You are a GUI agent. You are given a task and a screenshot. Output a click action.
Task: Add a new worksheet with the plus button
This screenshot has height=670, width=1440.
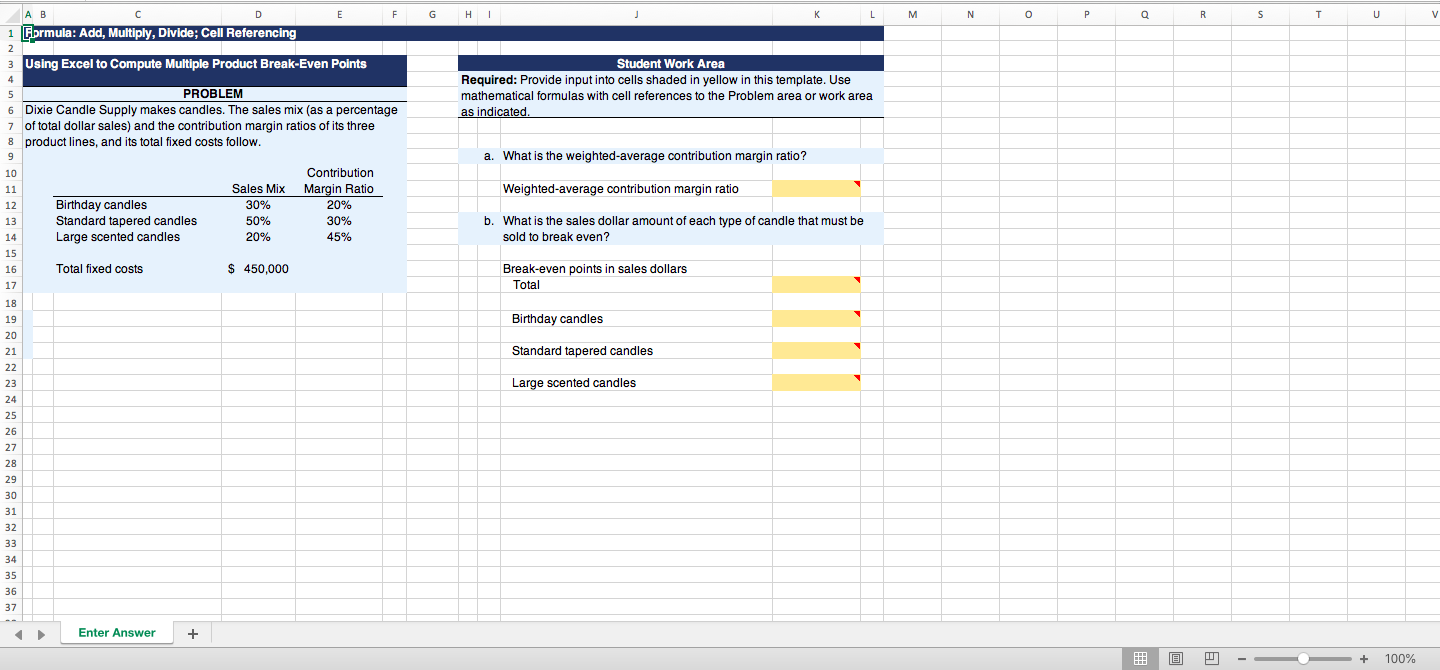(193, 633)
